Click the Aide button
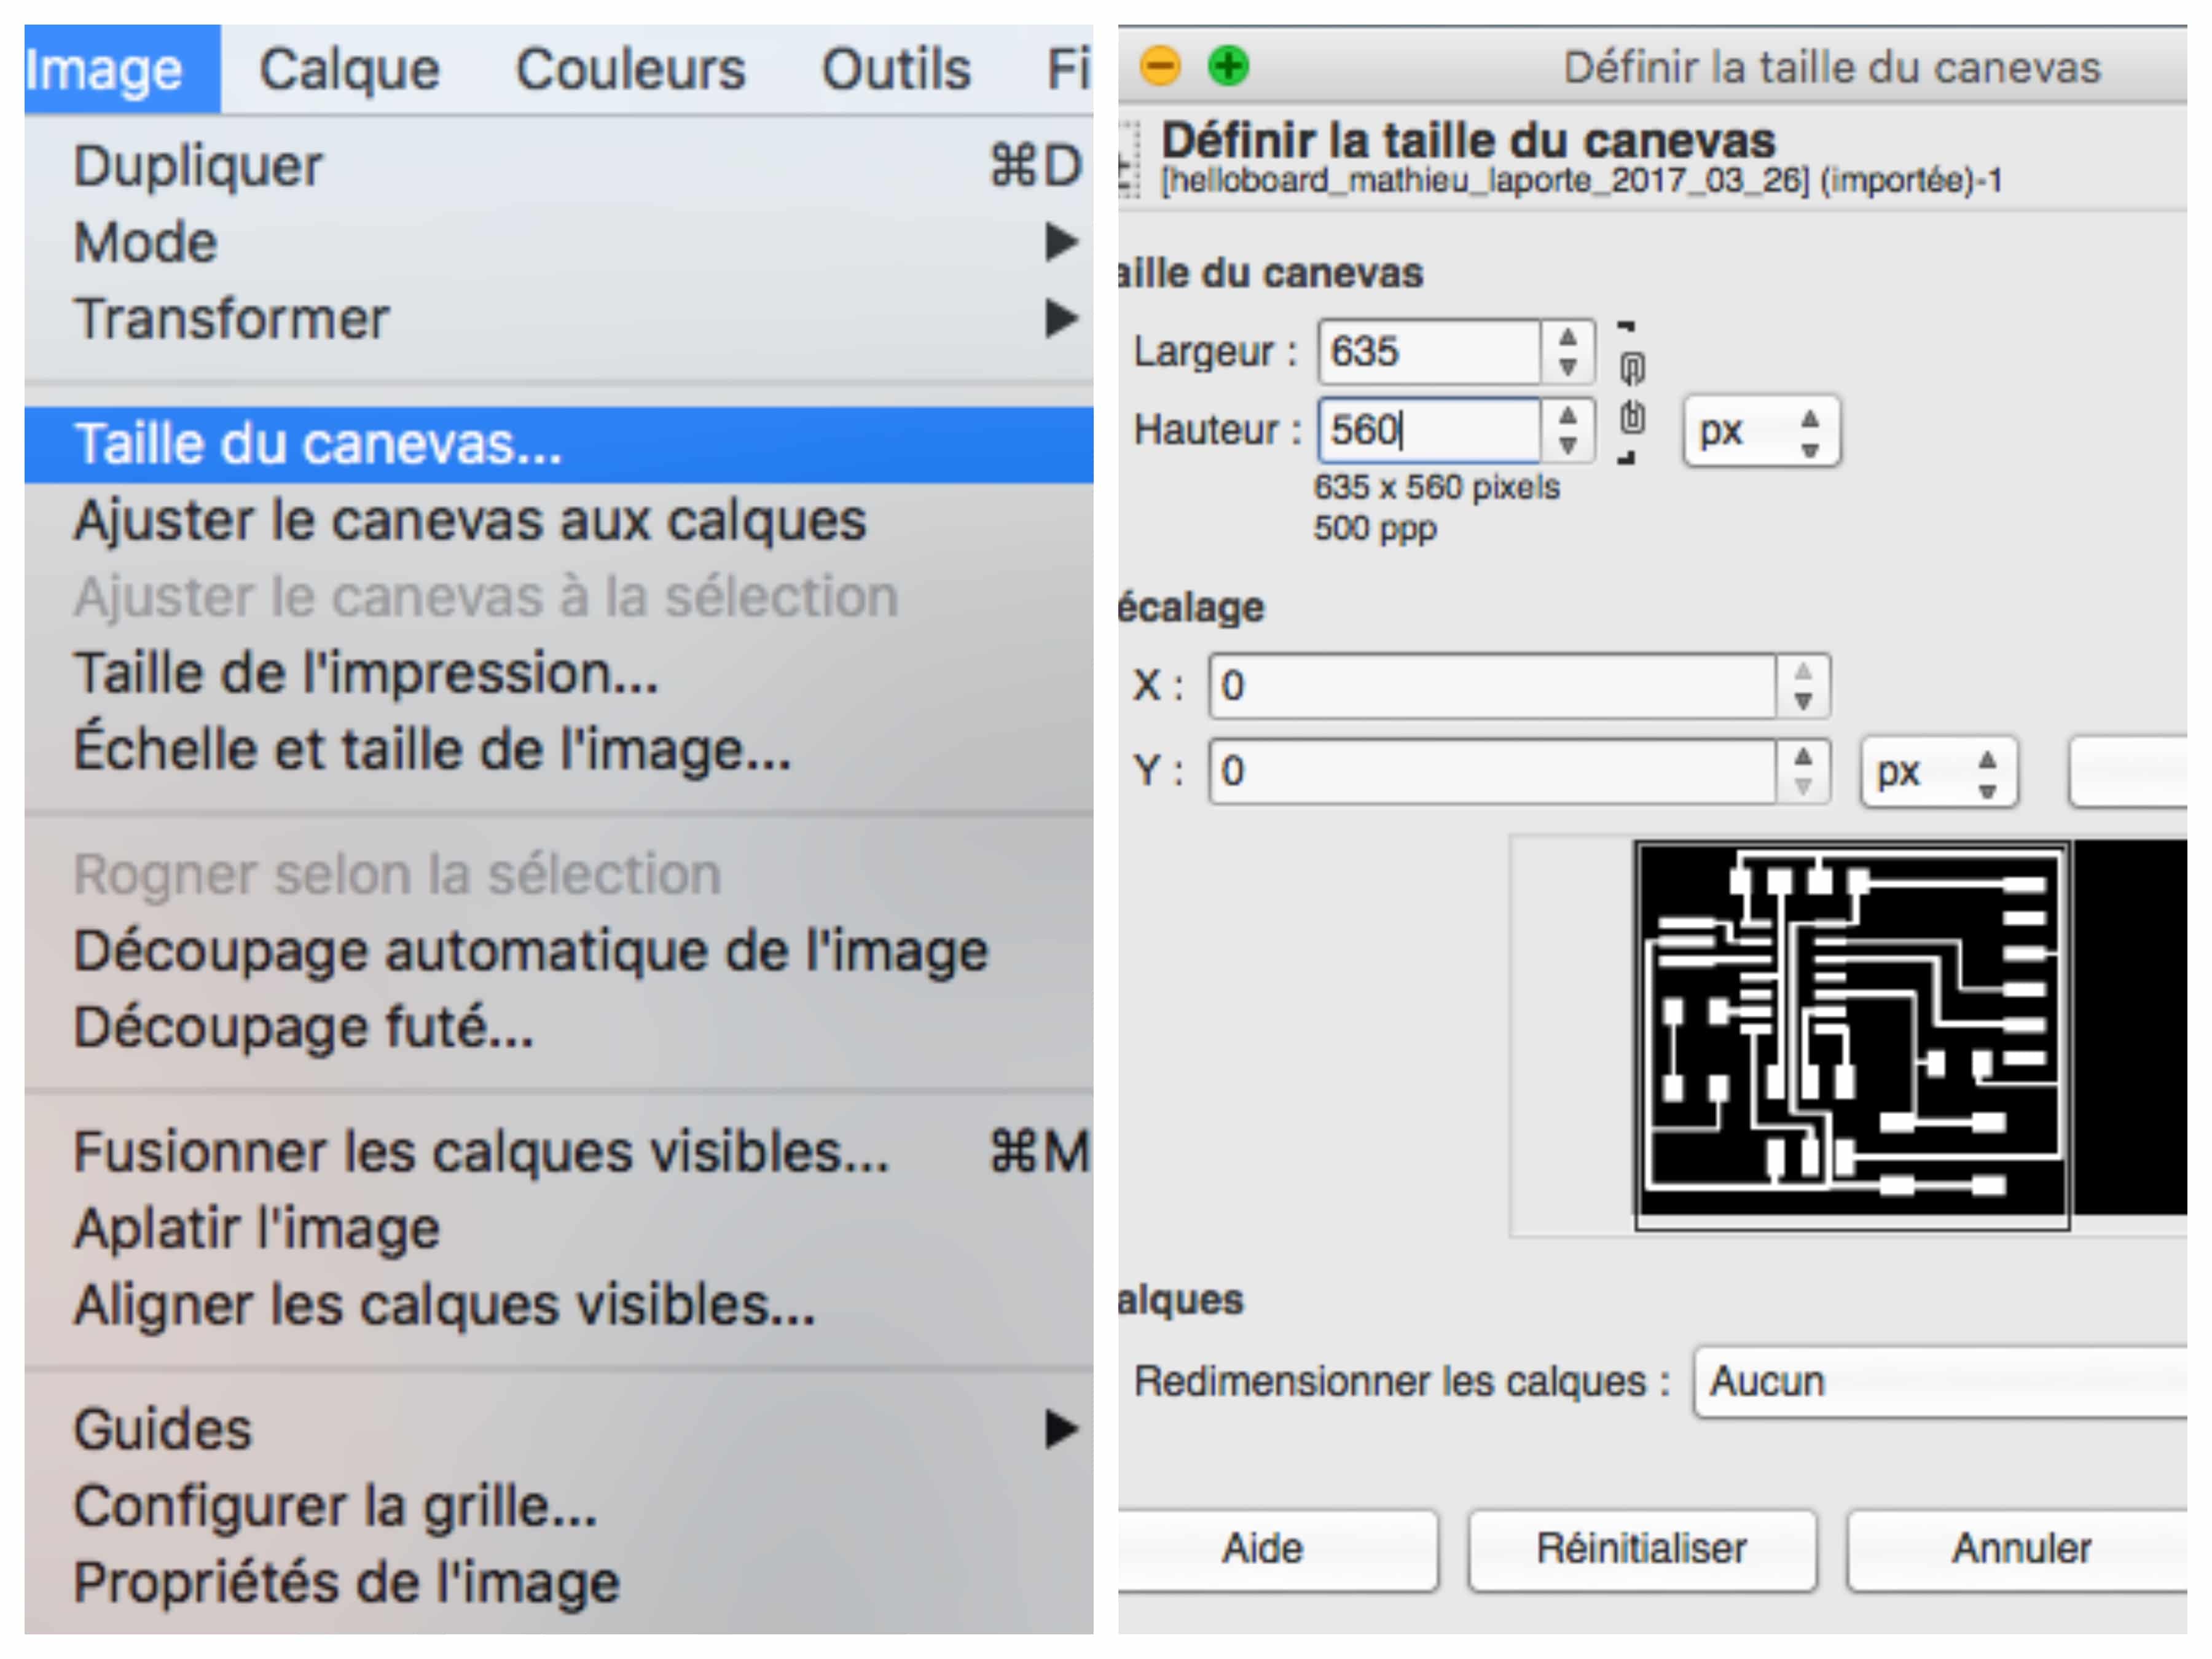The height and width of the screenshot is (1659, 2212). (1277, 1549)
